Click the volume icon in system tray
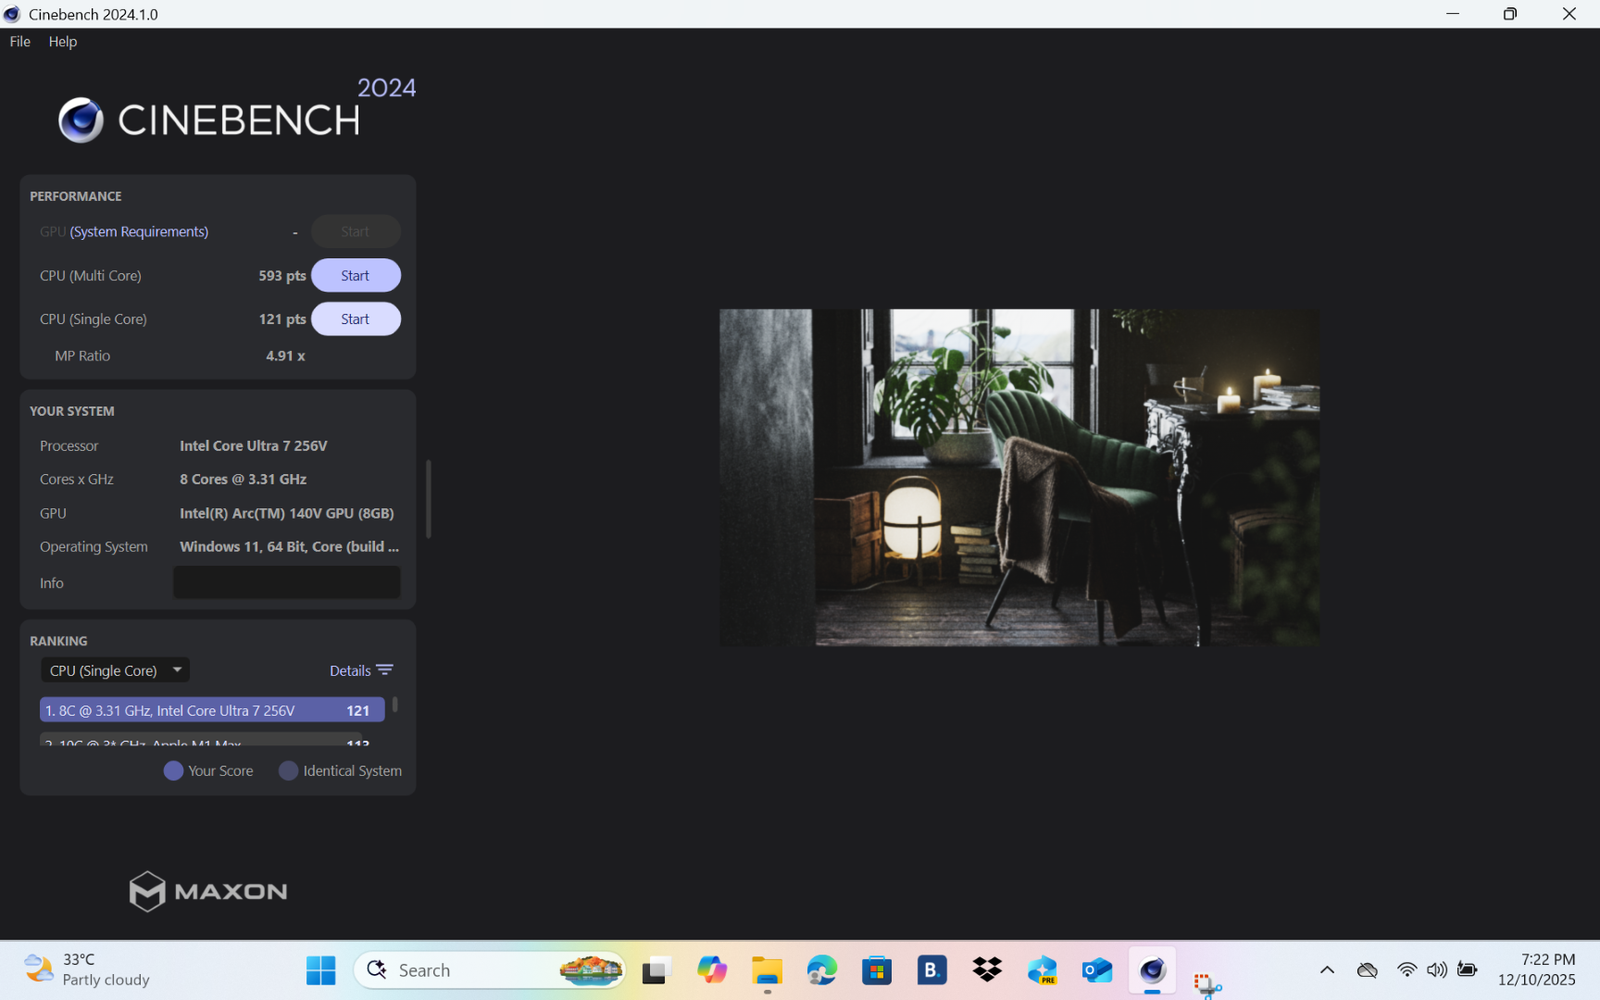 coord(1437,970)
